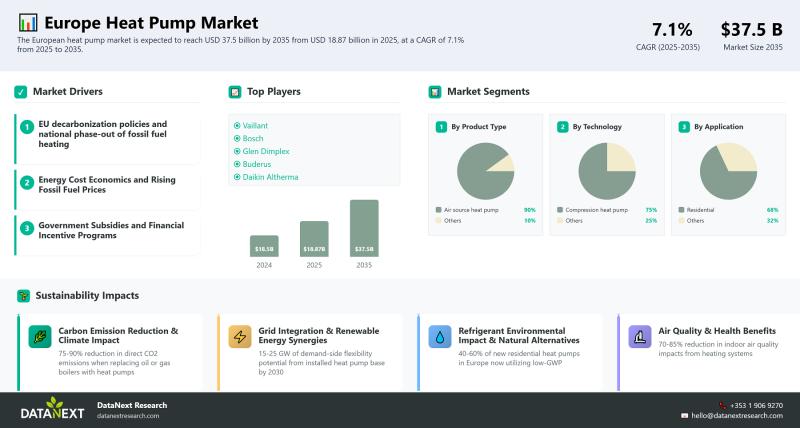This screenshot has width=800, height=428.
Task: Click the Market Segments section icon
Action: click(435, 92)
